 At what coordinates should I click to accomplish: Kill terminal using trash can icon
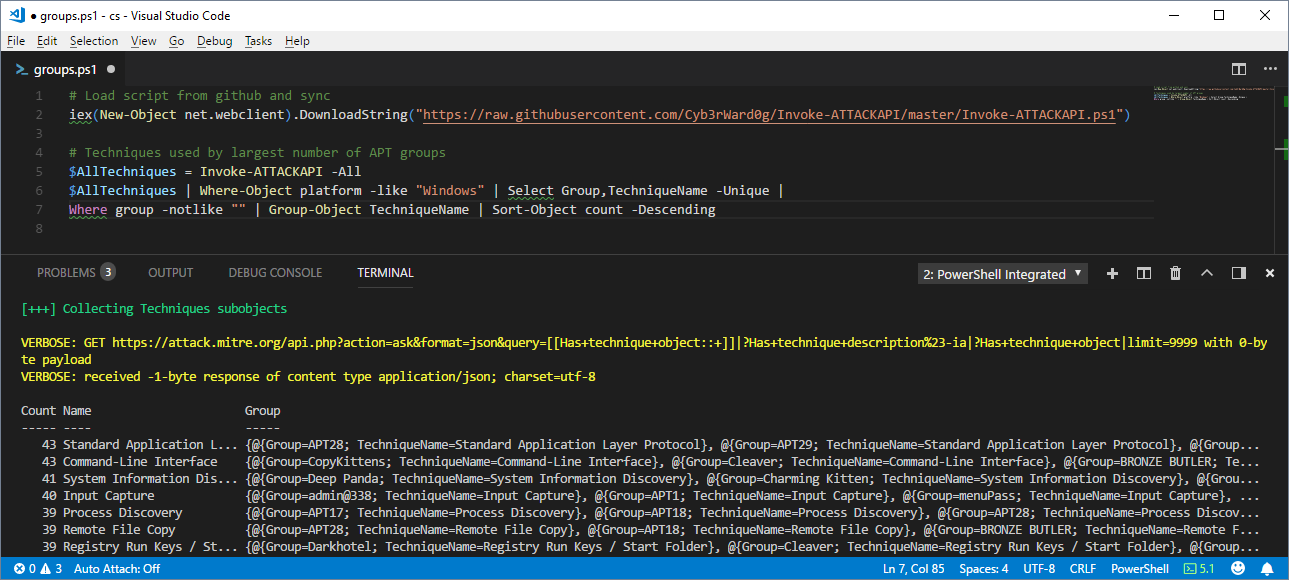click(1176, 273)
